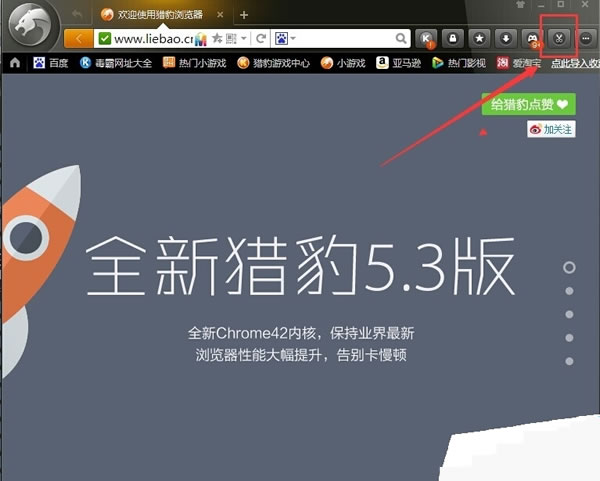Open the 百度 bookmark

51,63
